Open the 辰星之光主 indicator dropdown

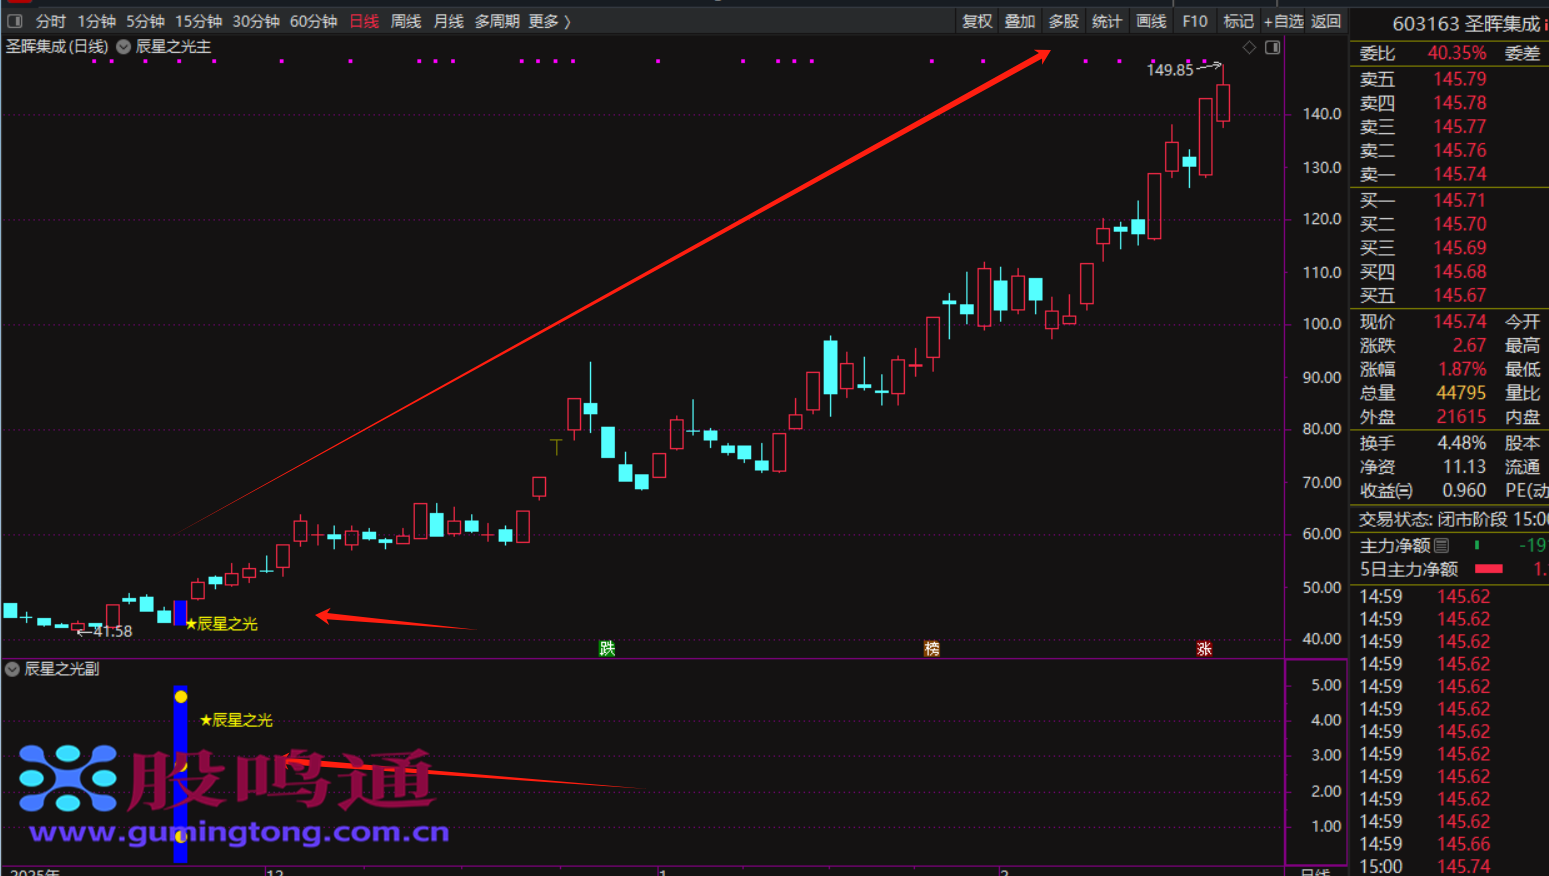[123, 47]
